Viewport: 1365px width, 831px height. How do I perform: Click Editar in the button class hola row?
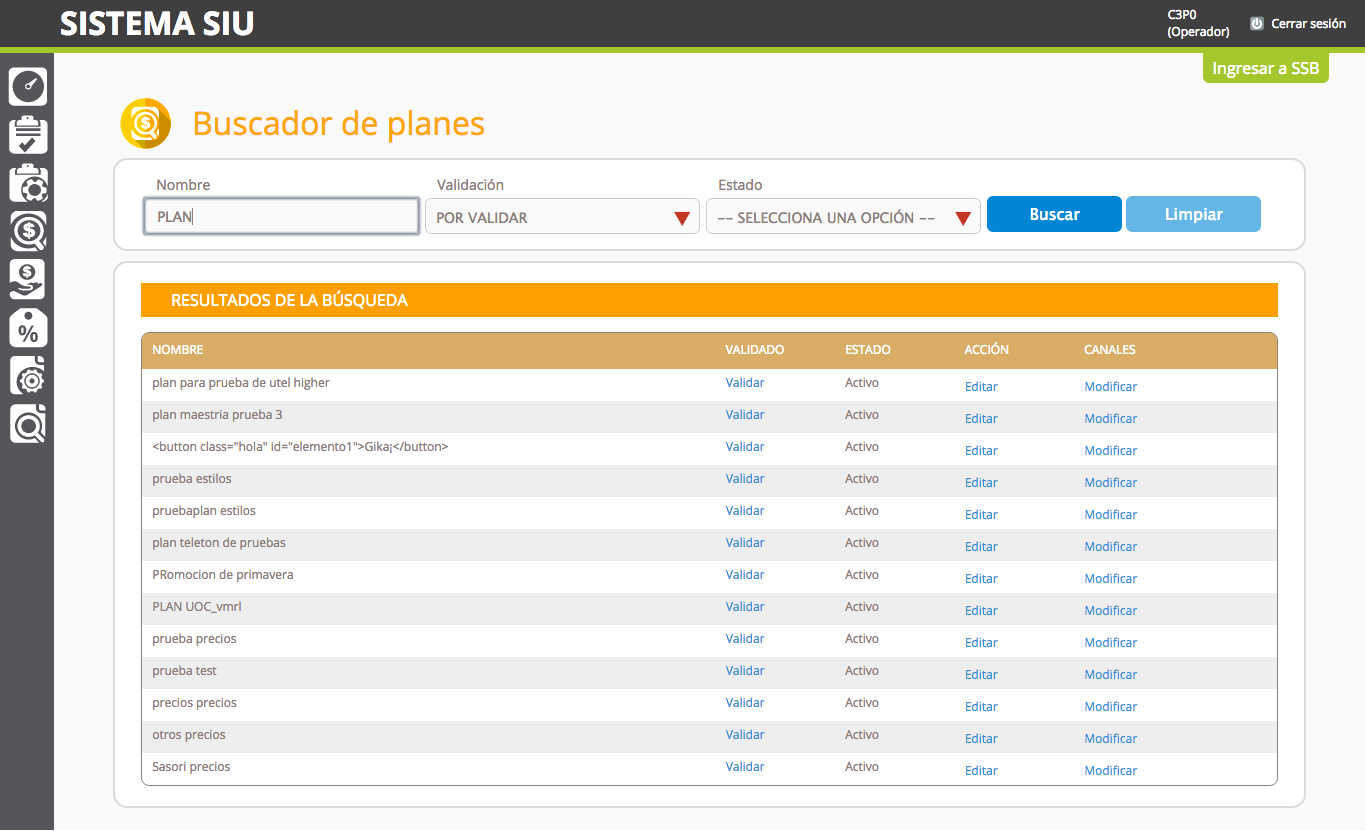(x=981, y=451)
